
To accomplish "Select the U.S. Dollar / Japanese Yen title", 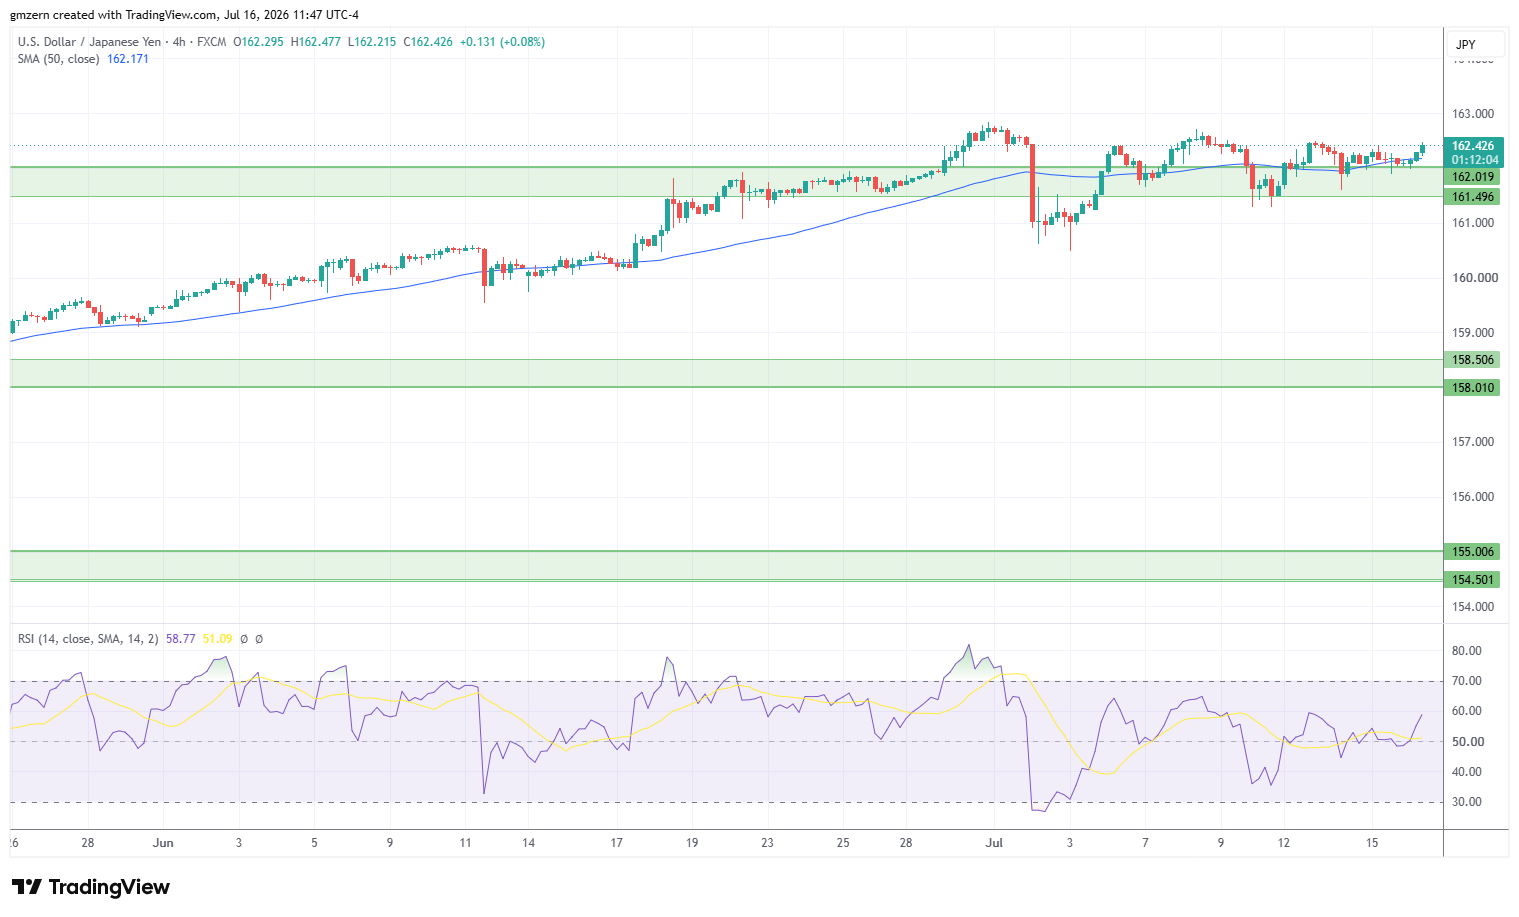I will [89, 42].
